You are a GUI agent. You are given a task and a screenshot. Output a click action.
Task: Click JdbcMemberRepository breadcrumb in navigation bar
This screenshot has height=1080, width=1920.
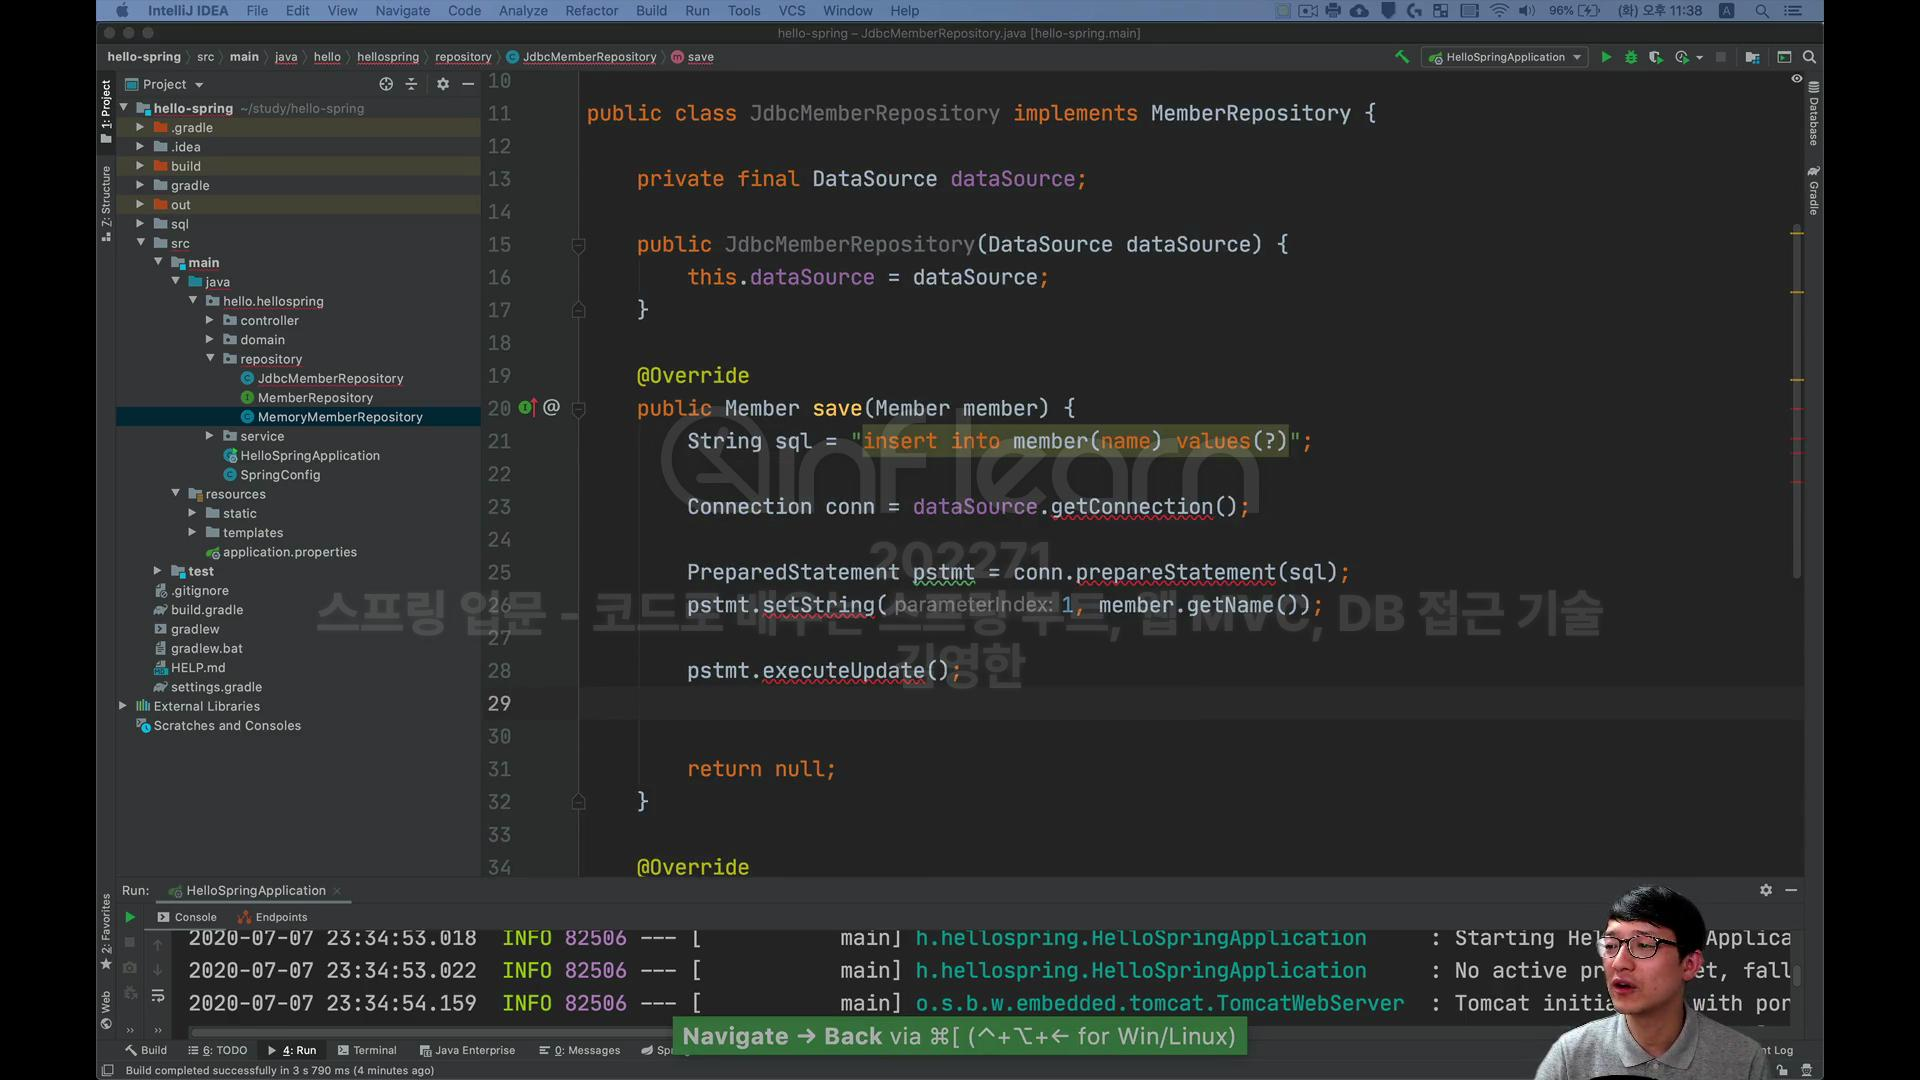(x=581, y=57)
